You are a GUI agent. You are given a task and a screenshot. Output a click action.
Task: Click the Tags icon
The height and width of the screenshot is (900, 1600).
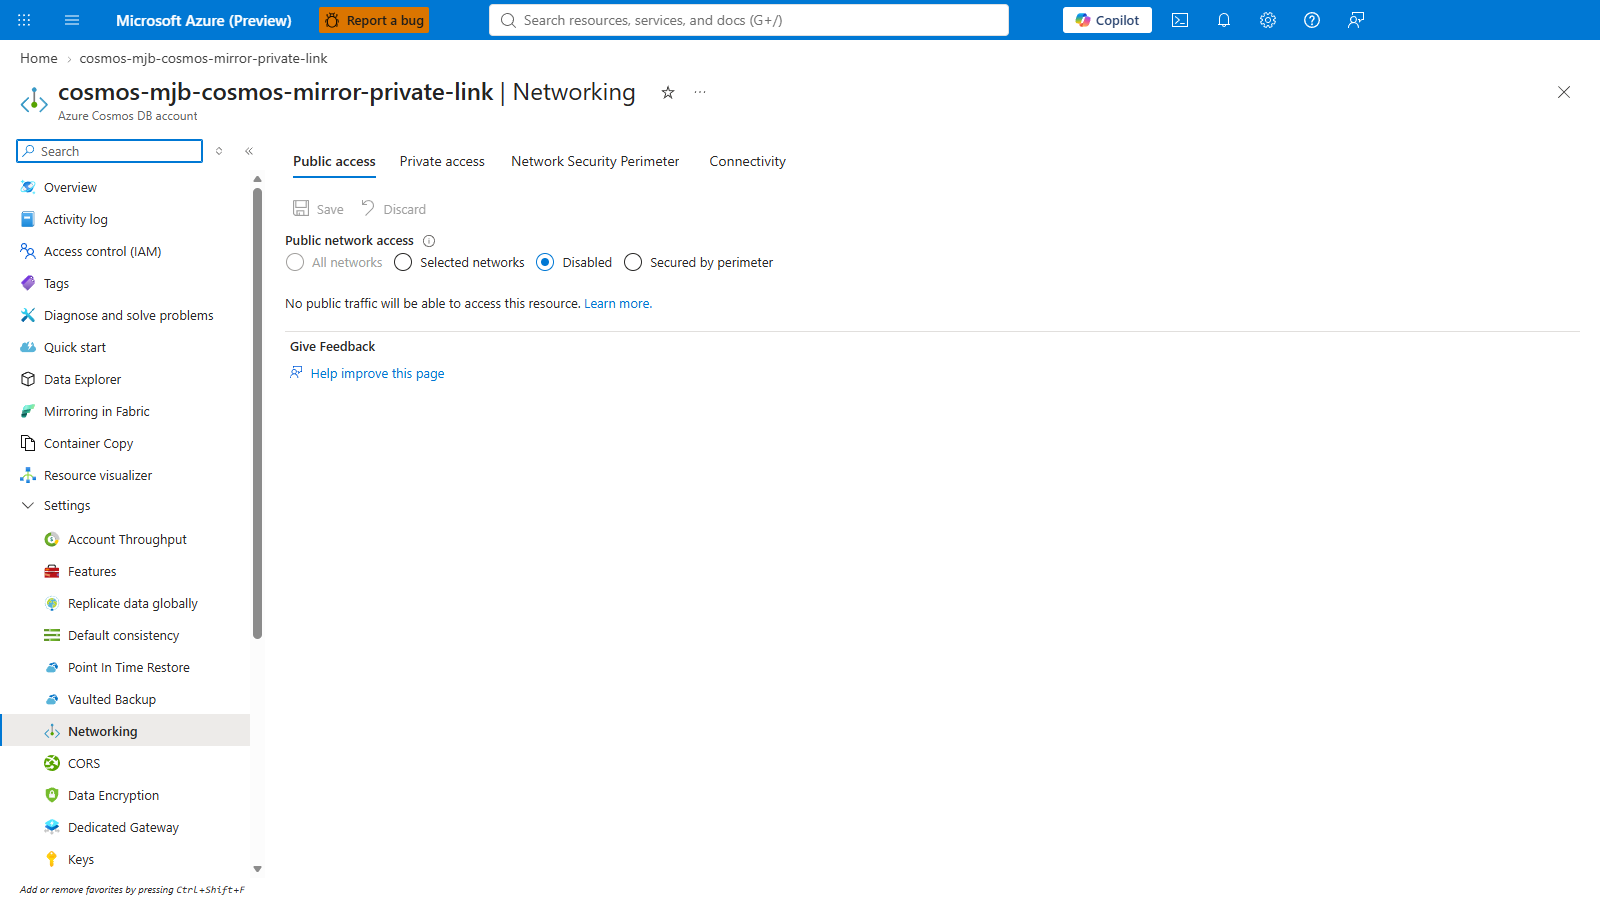(x=28, y=283)
